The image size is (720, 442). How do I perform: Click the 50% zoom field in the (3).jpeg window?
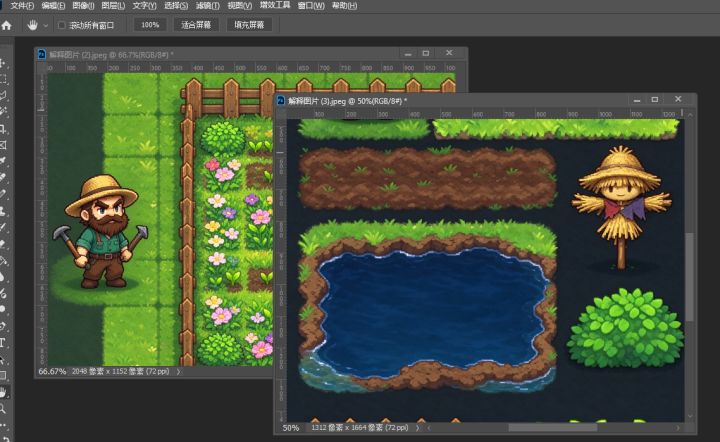(x=291, y=428)
